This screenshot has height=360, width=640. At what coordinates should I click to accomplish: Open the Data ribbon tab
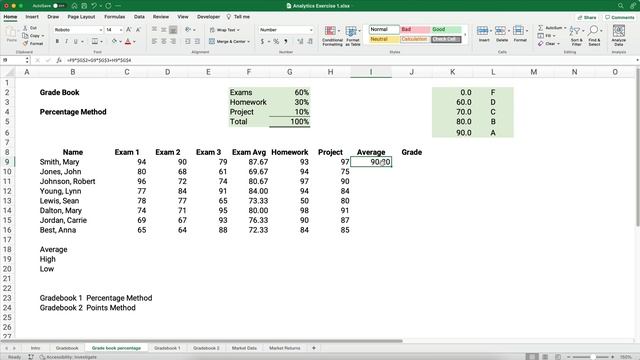tap(139, 17)
